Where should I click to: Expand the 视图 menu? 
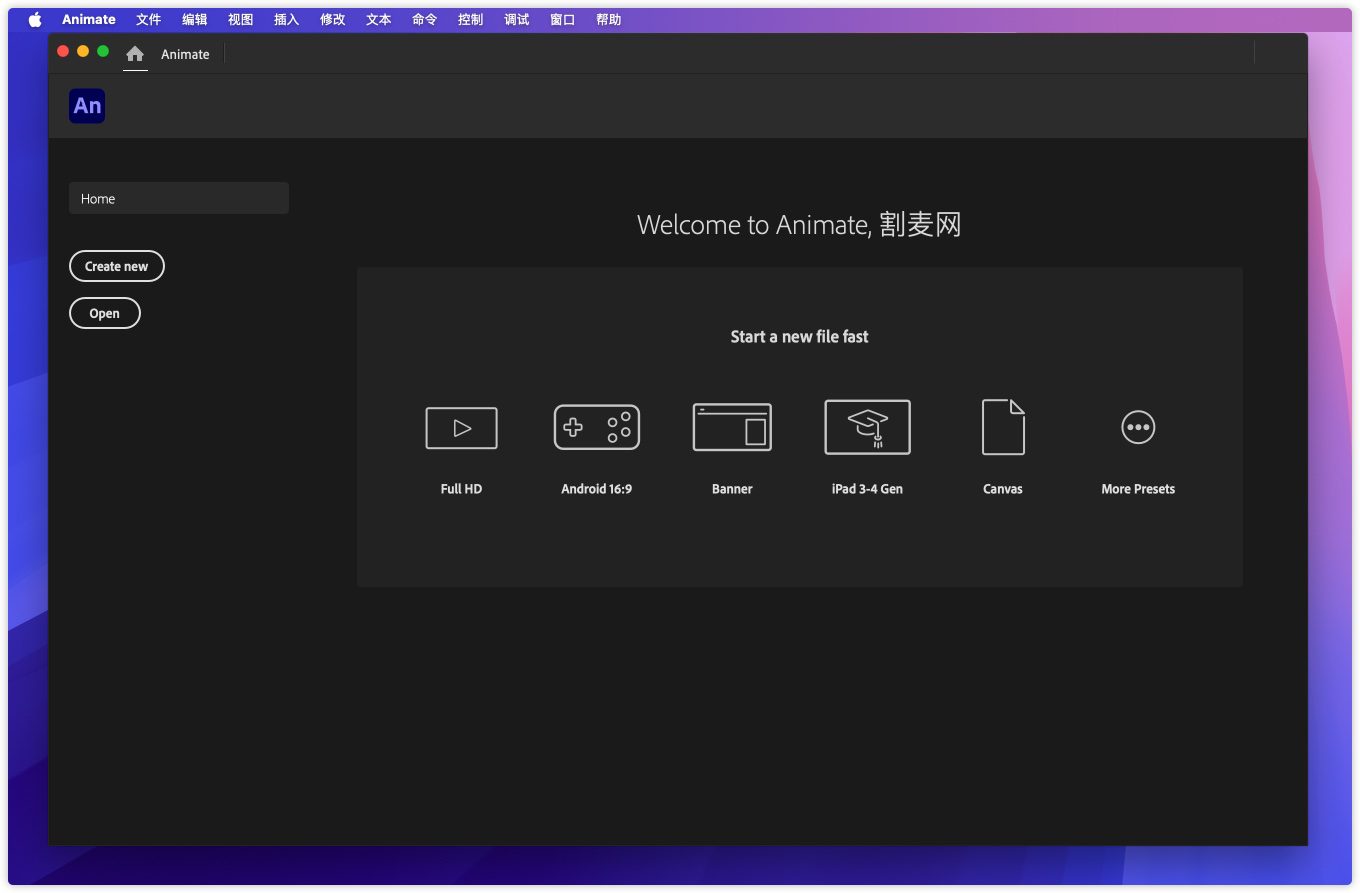coord(241,19)
